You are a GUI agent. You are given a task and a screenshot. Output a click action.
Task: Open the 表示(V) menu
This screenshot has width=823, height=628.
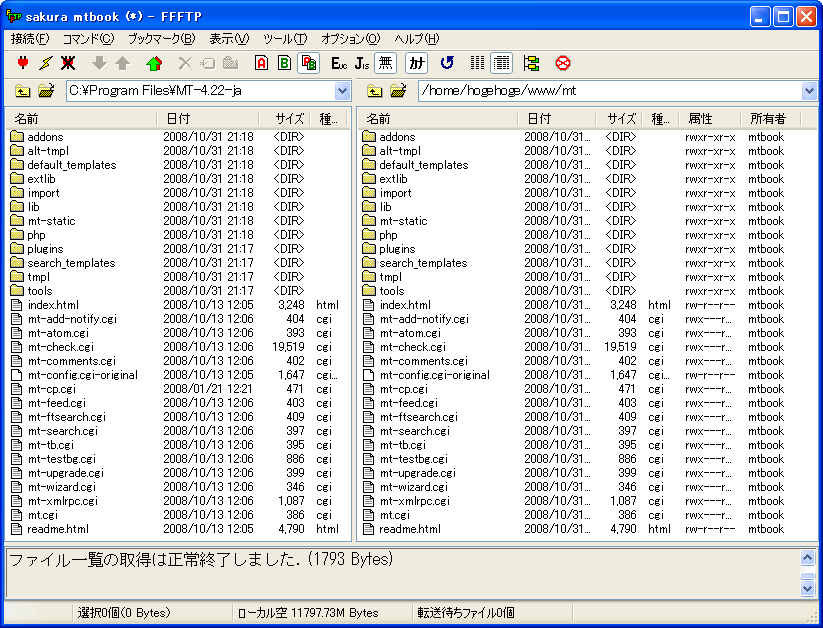[229, 38]
